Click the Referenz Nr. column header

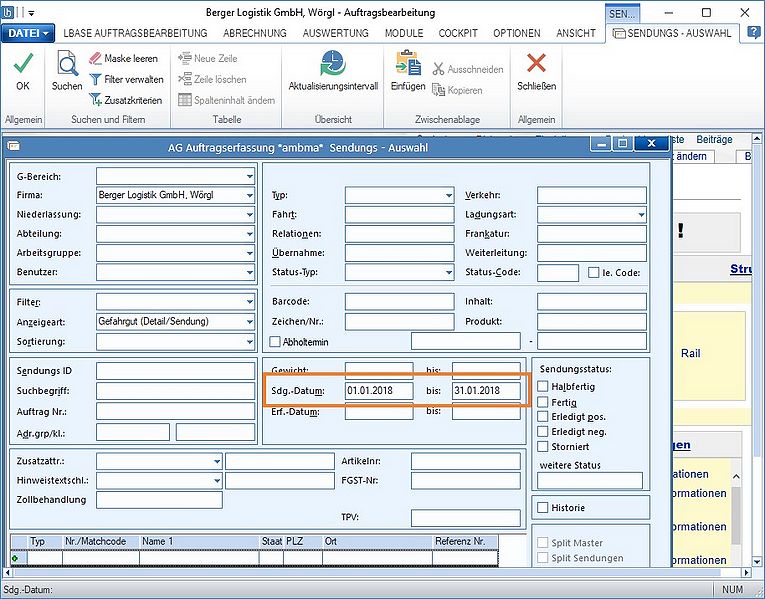[465, 541]
